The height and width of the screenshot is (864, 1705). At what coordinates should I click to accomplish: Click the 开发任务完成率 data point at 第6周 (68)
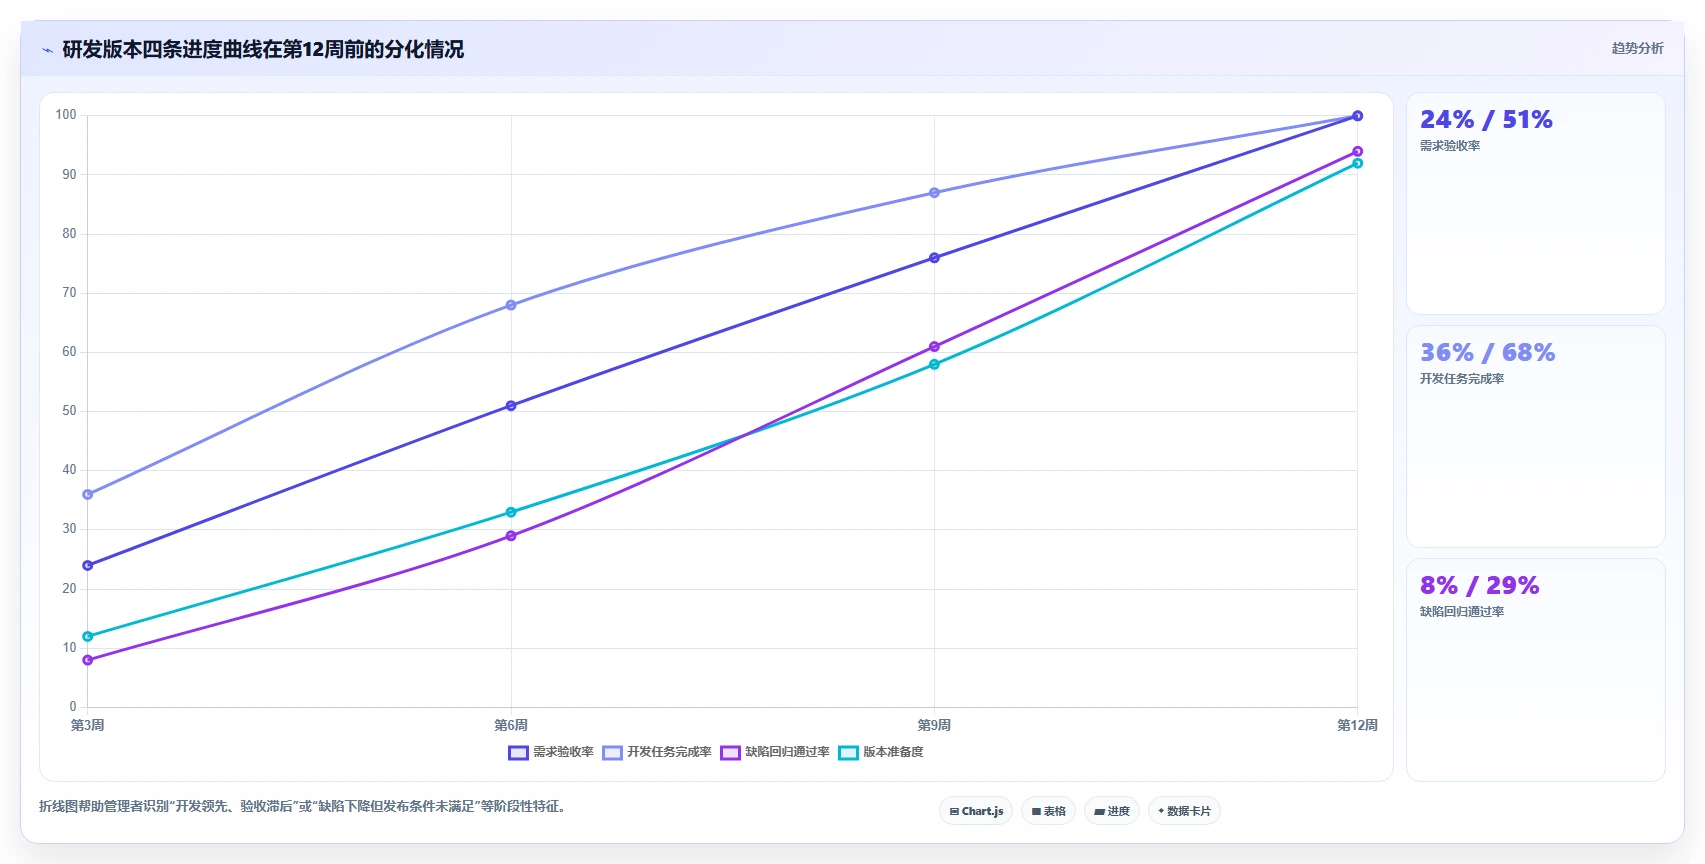click(x=511, y=305)
